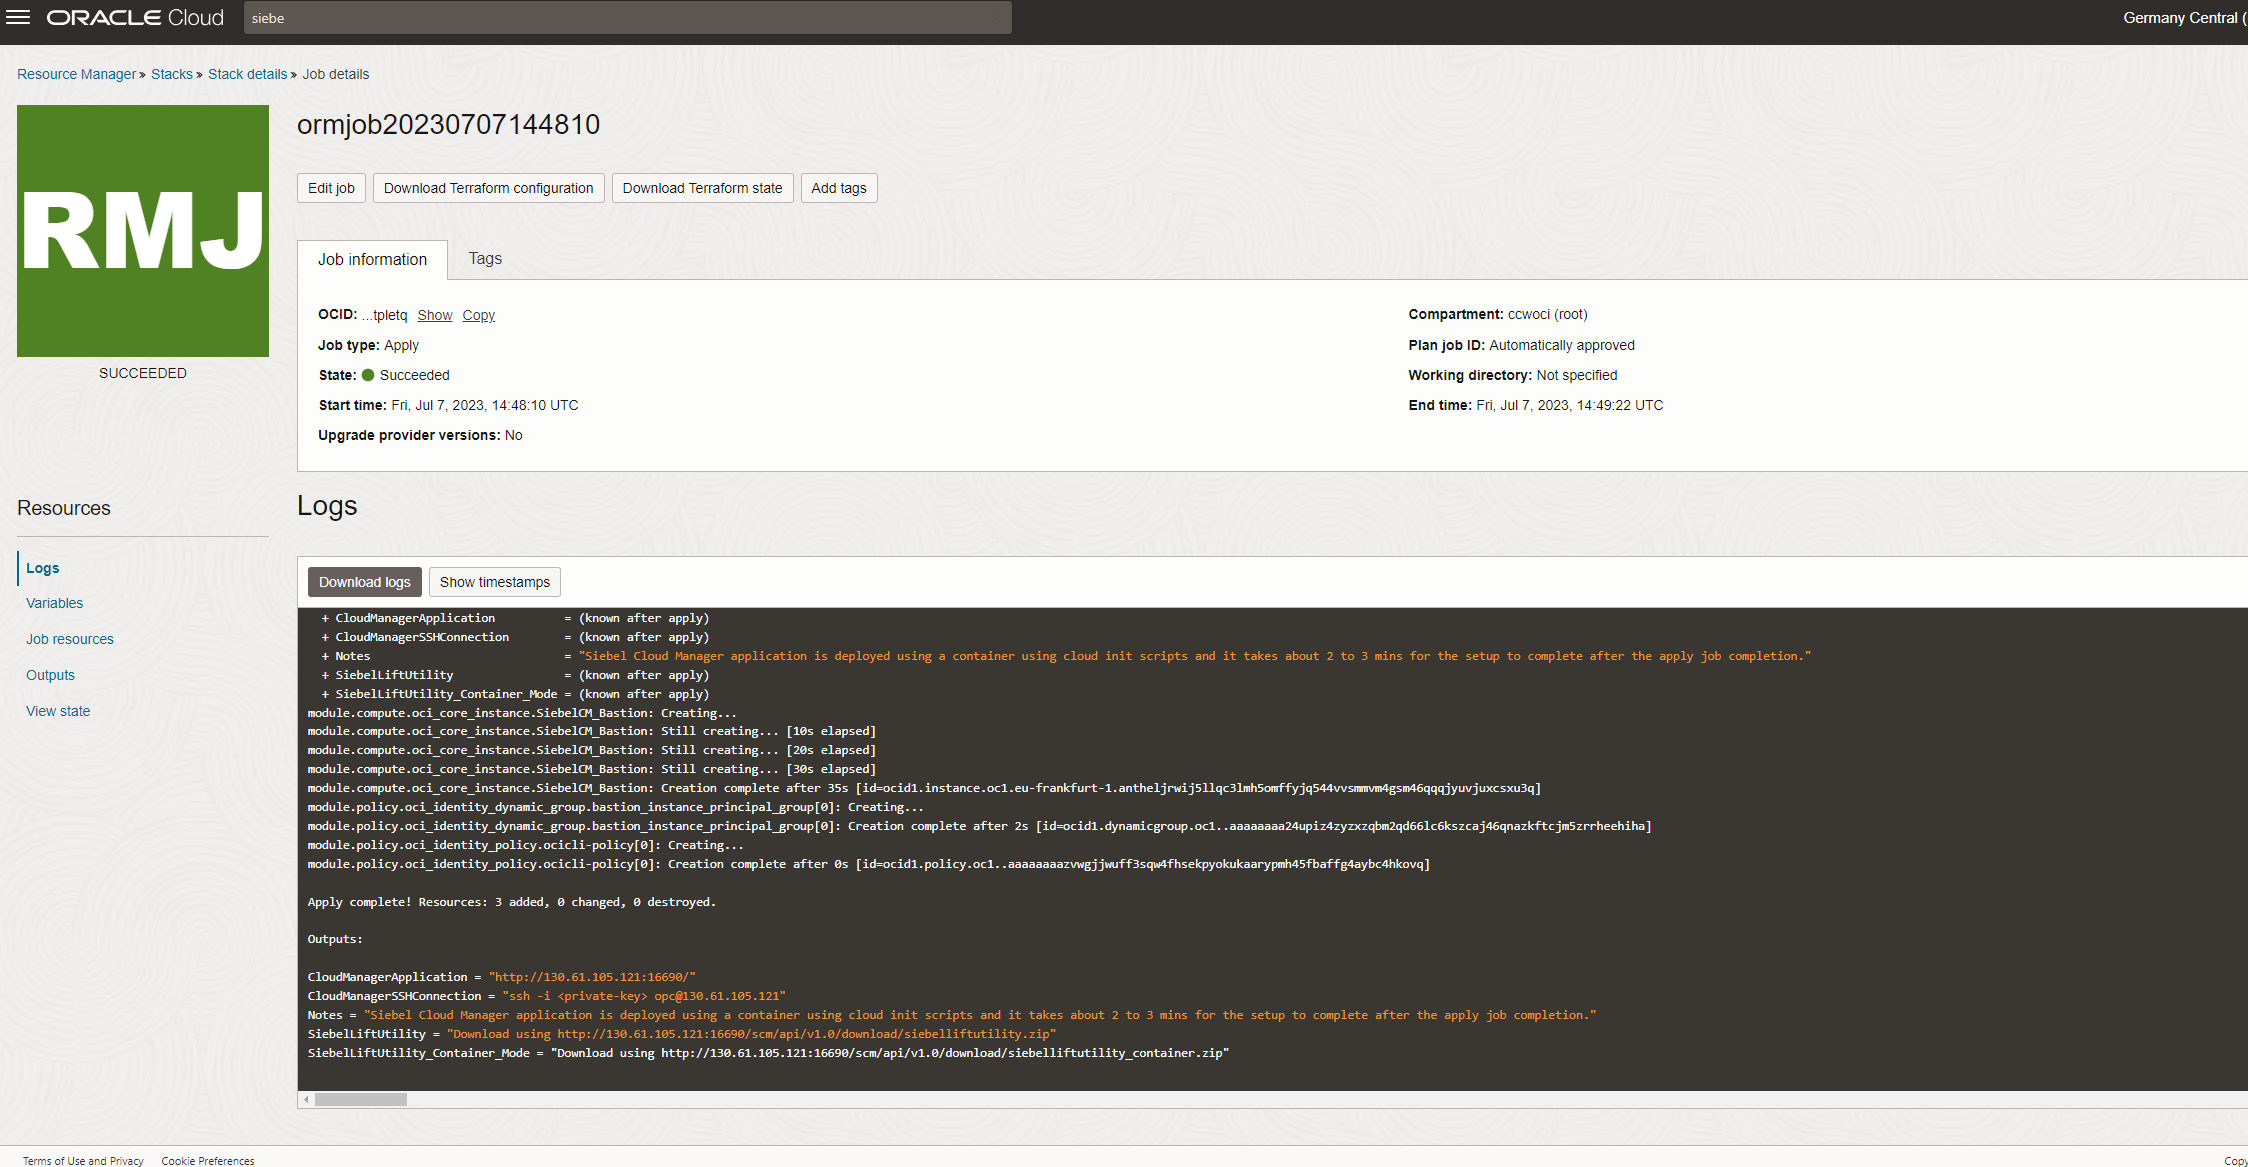
Task: Expand the Outputs sidebar section
Action: pyautogui.click(x=49, y=675)
